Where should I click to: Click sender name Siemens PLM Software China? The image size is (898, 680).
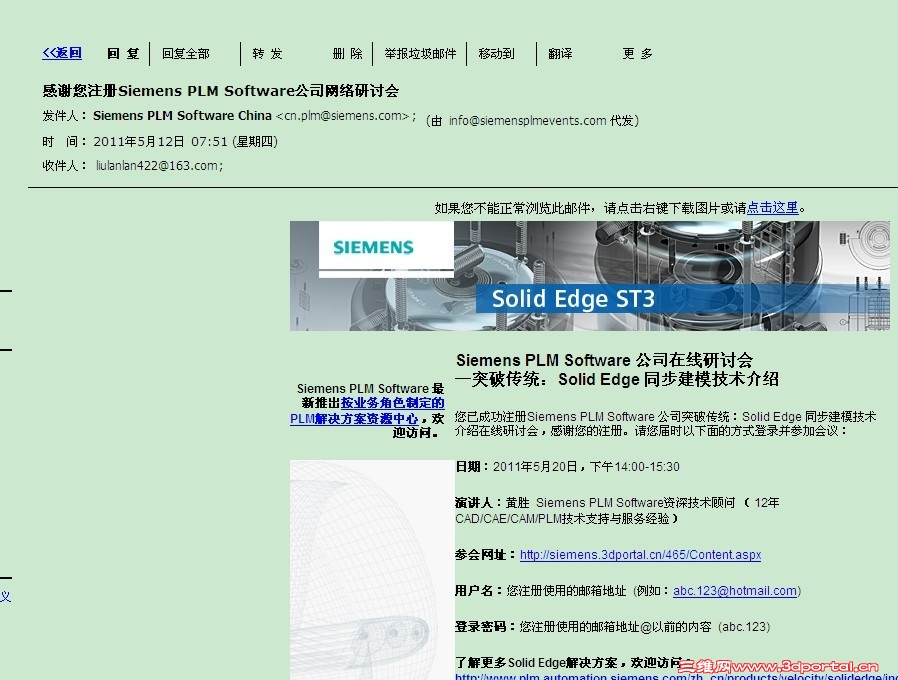182,116
